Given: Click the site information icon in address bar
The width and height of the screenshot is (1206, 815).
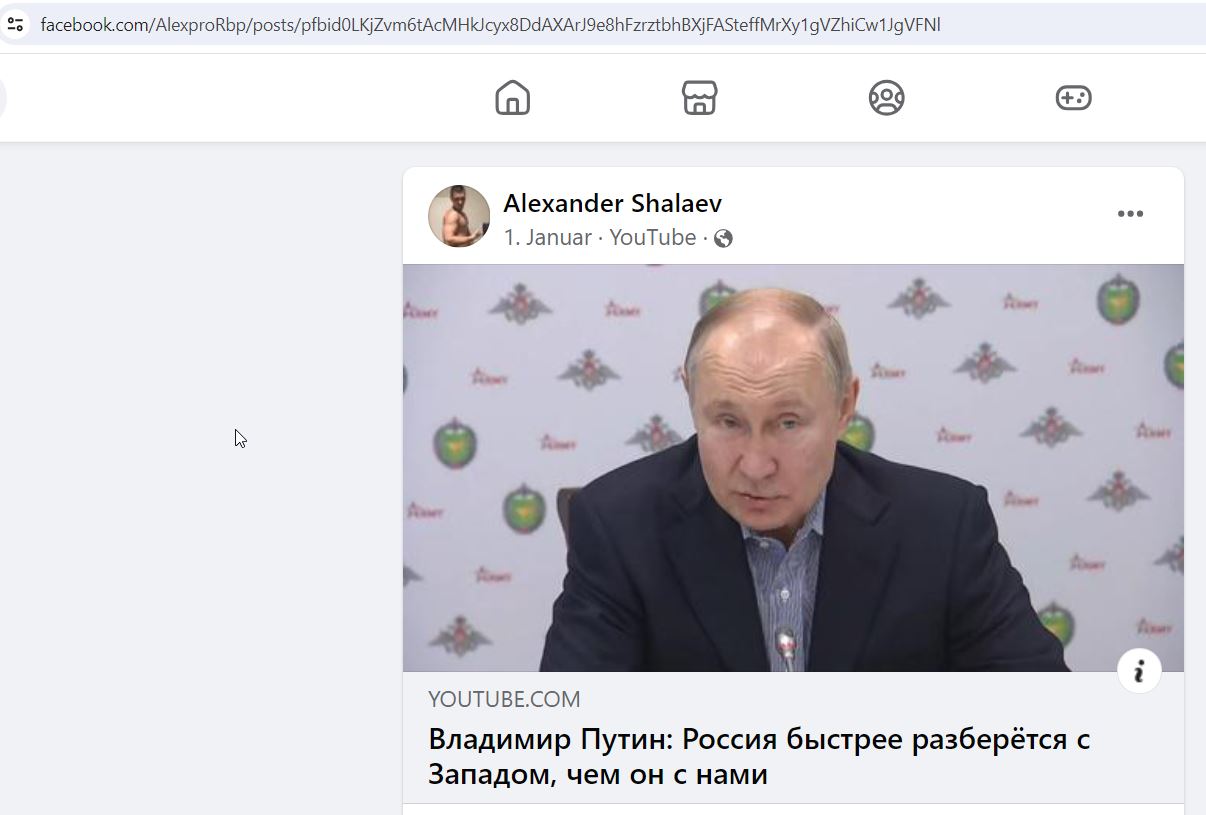Looking at the screenshot, I should [15, 24].
